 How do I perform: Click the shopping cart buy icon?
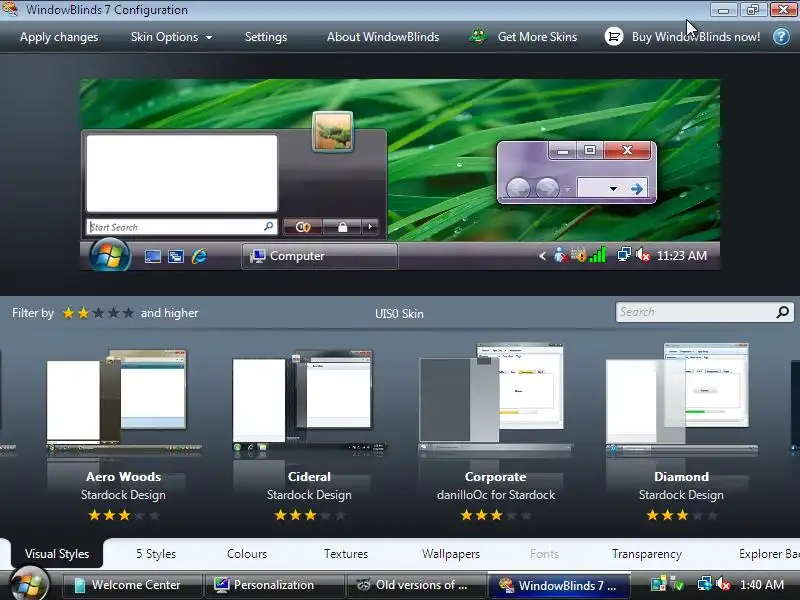[x=614, y=37]
